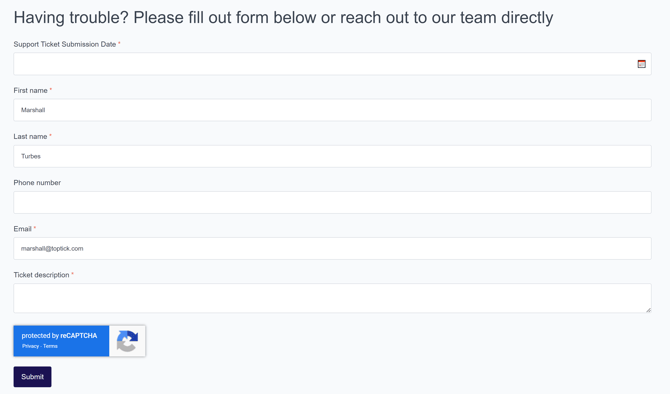Click the textarea resize handle corner

648,309
